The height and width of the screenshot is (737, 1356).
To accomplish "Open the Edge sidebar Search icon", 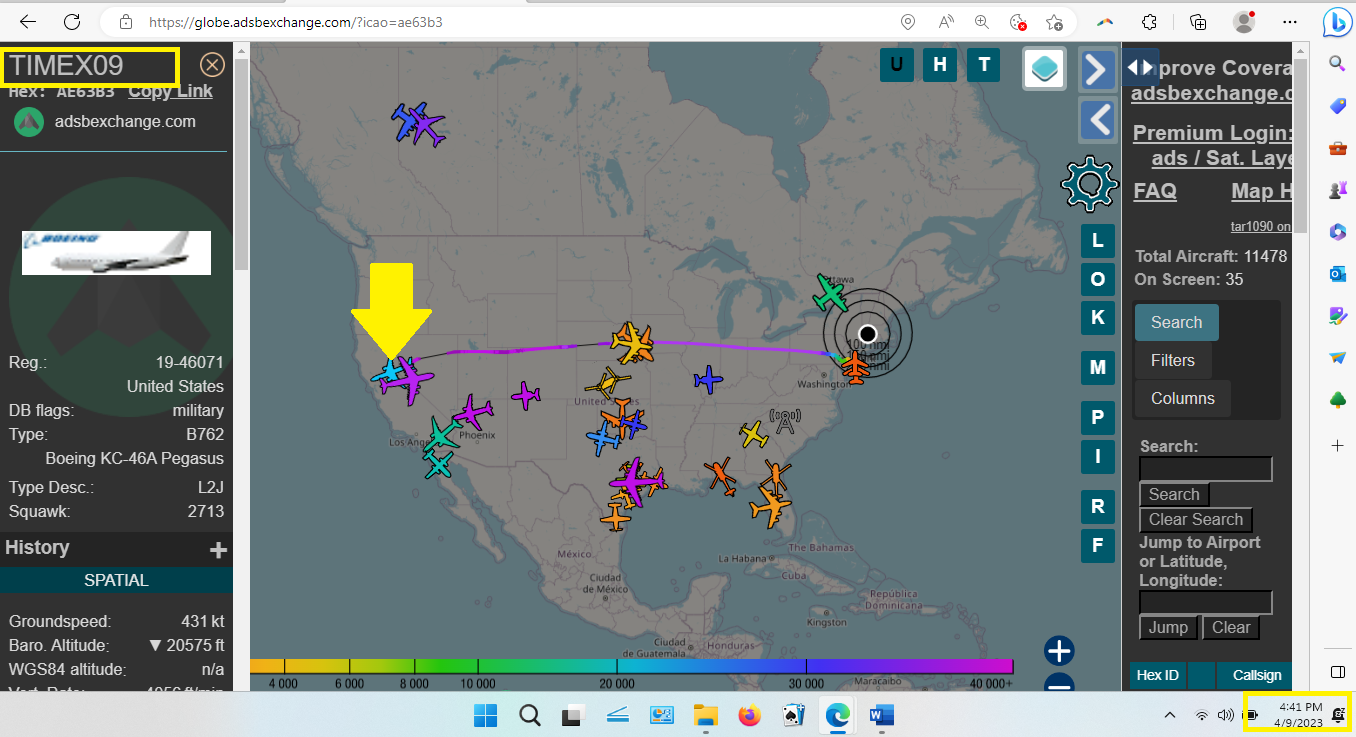I will [1337, 64].
